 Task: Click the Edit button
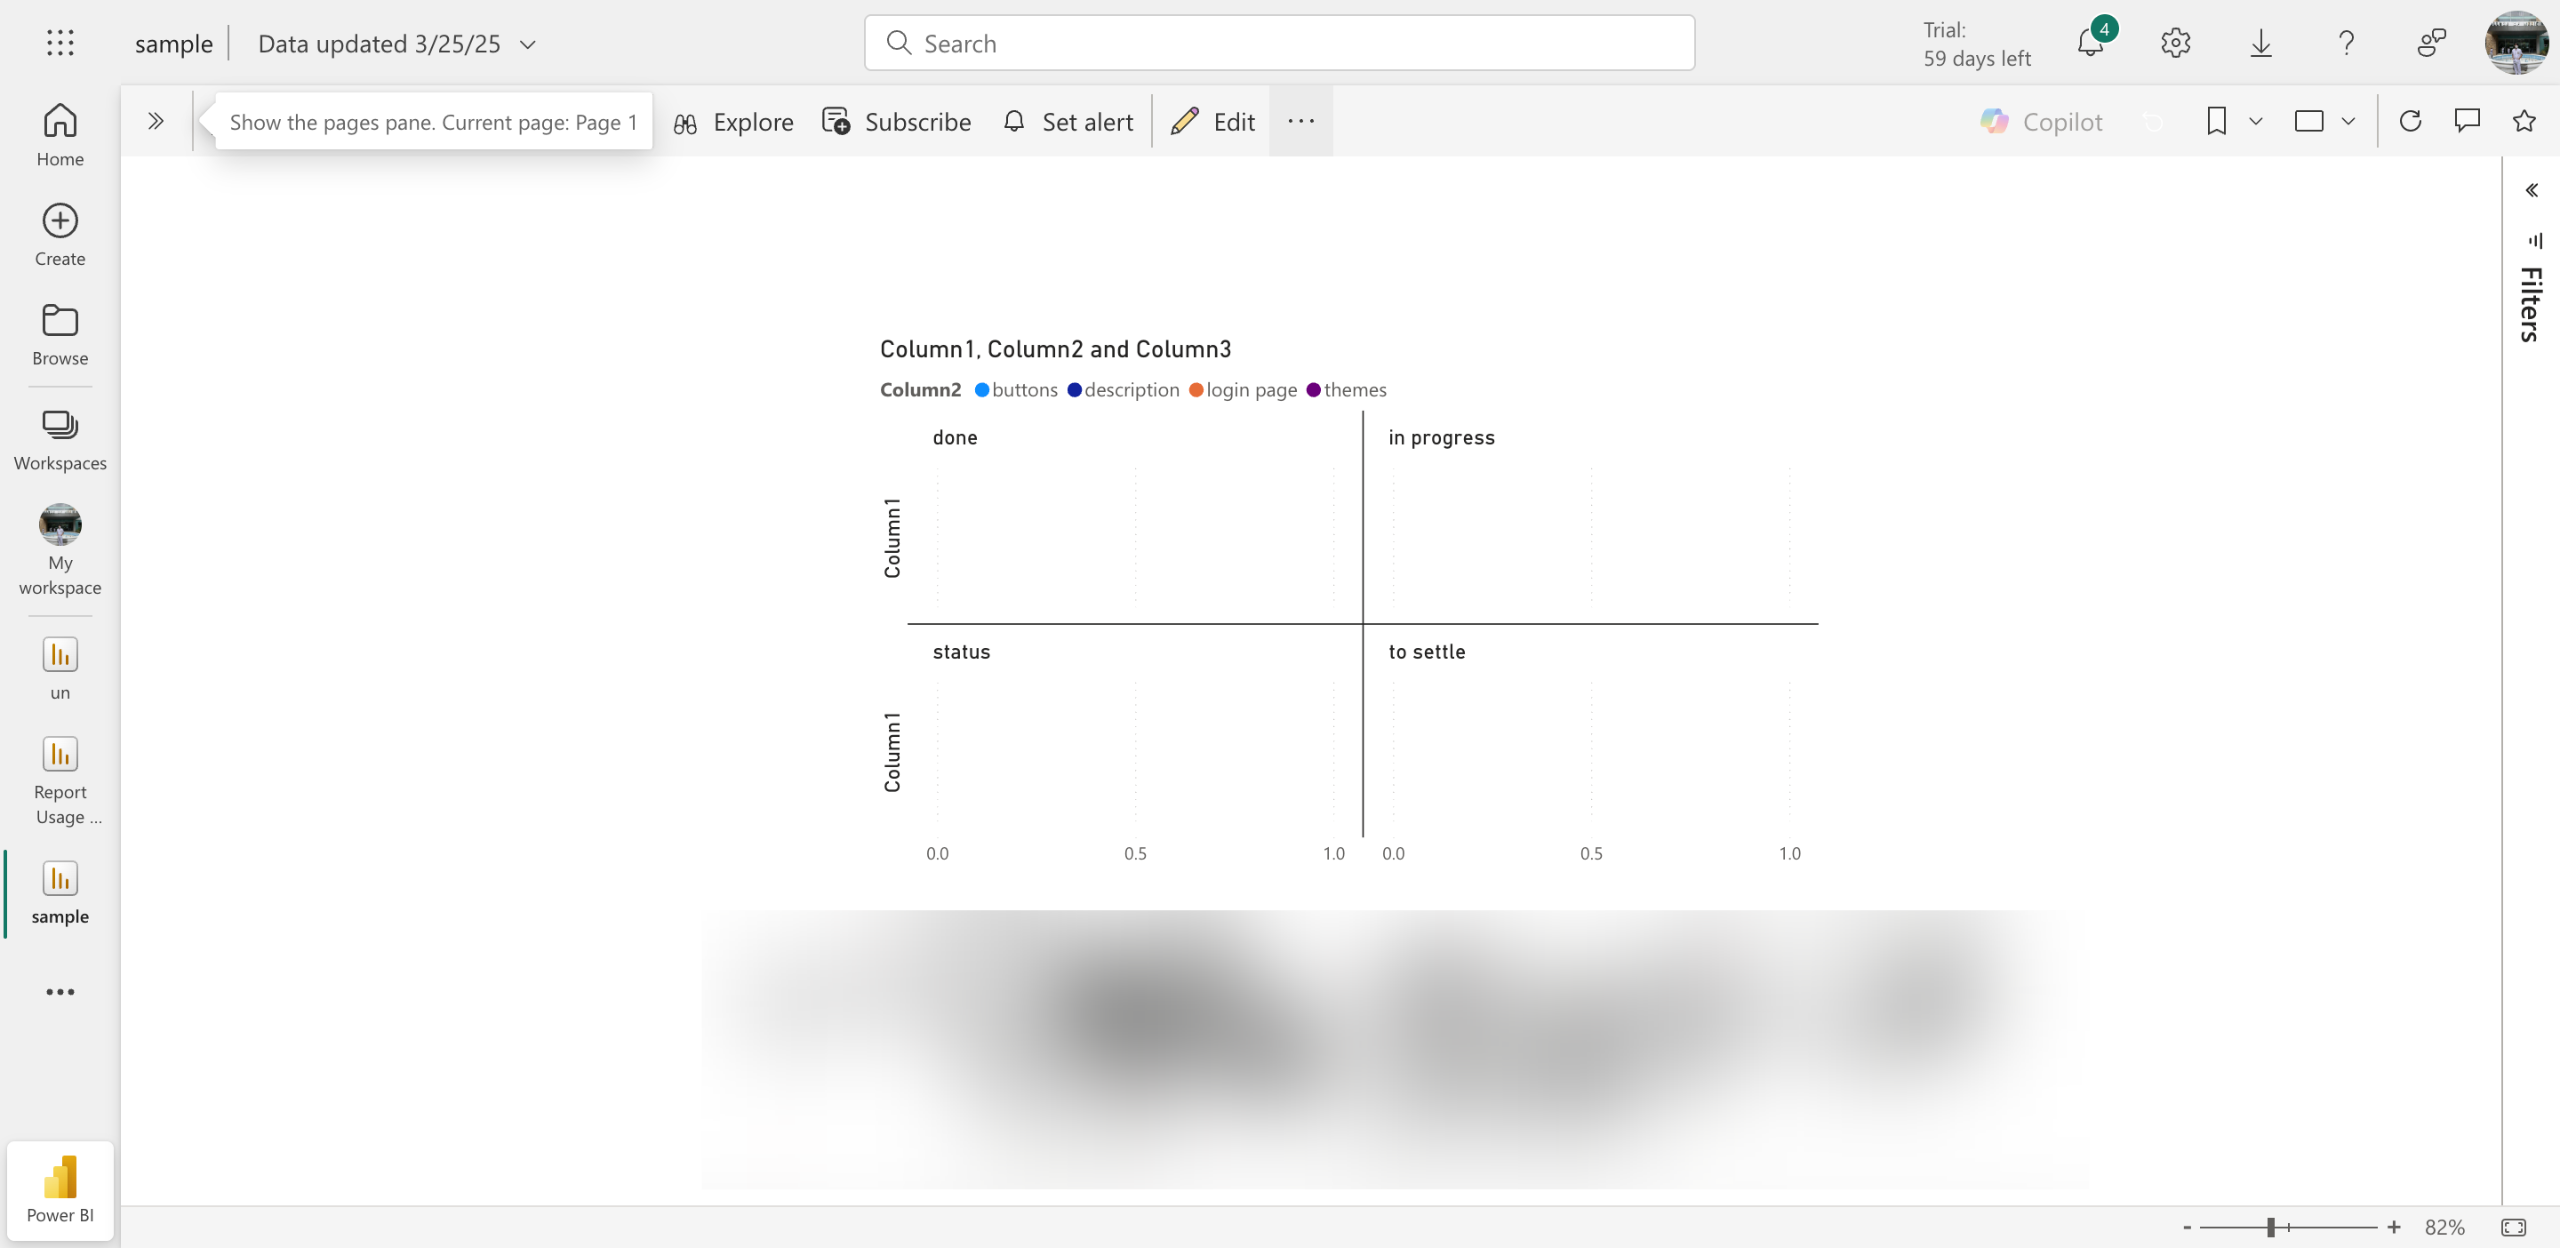pos(1213,122)
